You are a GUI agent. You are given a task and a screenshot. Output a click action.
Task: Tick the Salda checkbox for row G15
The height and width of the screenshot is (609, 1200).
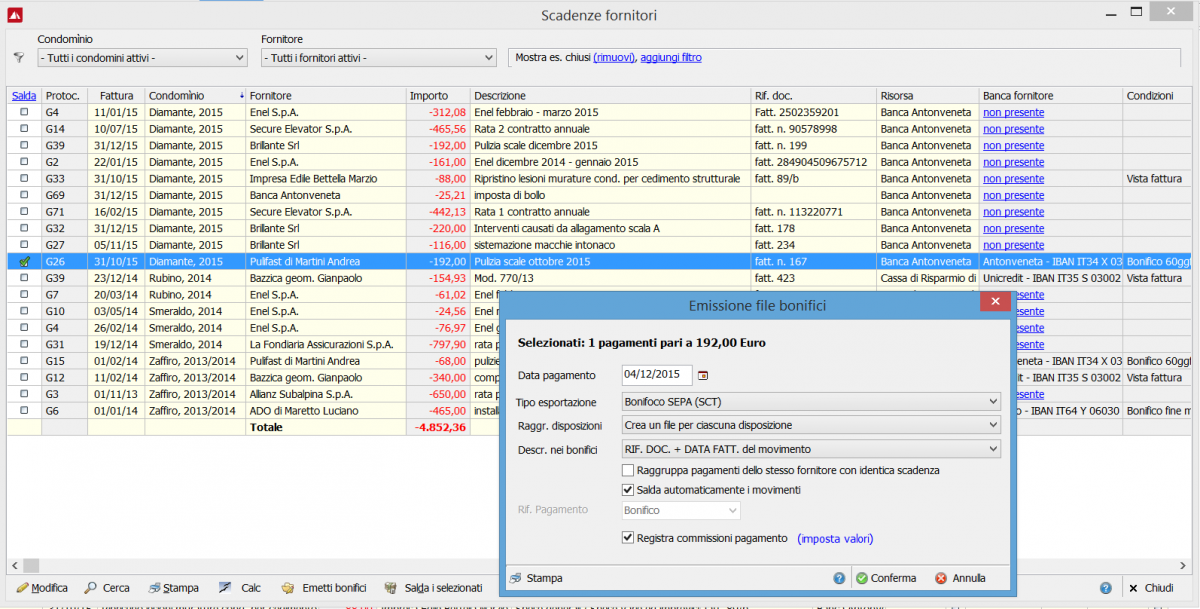click(24, 361)
